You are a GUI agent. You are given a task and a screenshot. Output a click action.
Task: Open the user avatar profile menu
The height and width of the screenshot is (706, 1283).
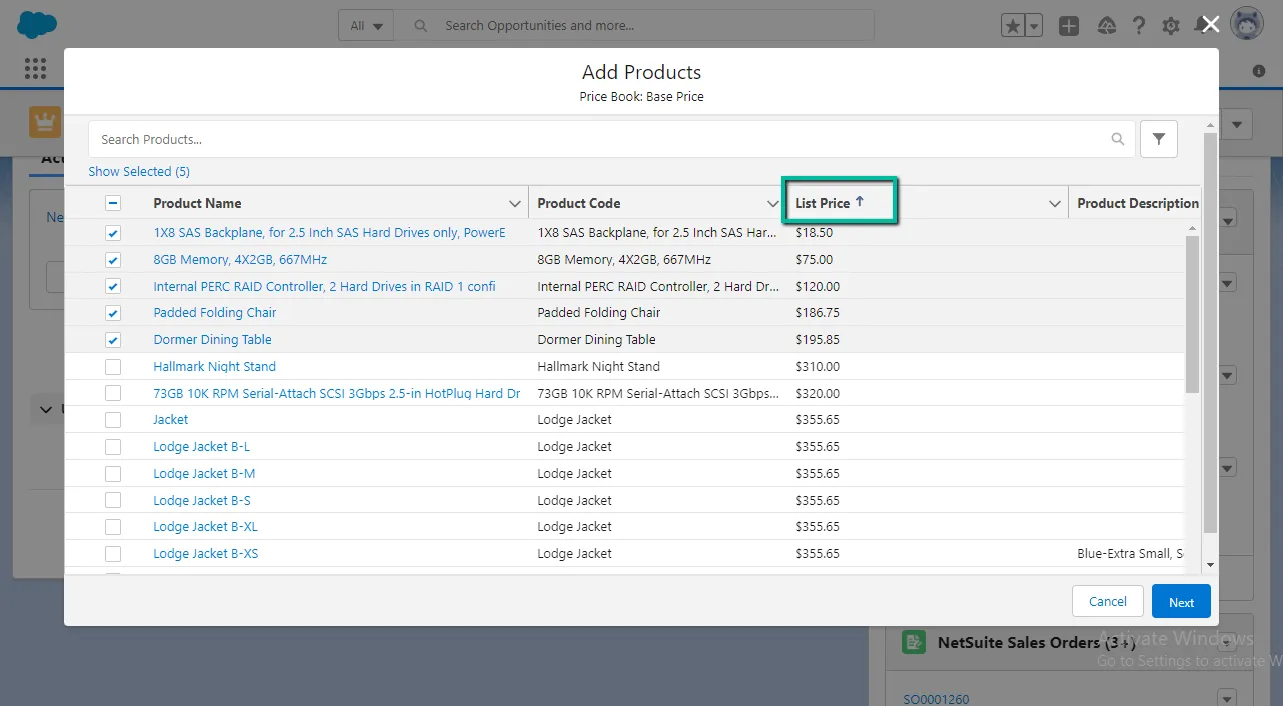(1247, 24)
